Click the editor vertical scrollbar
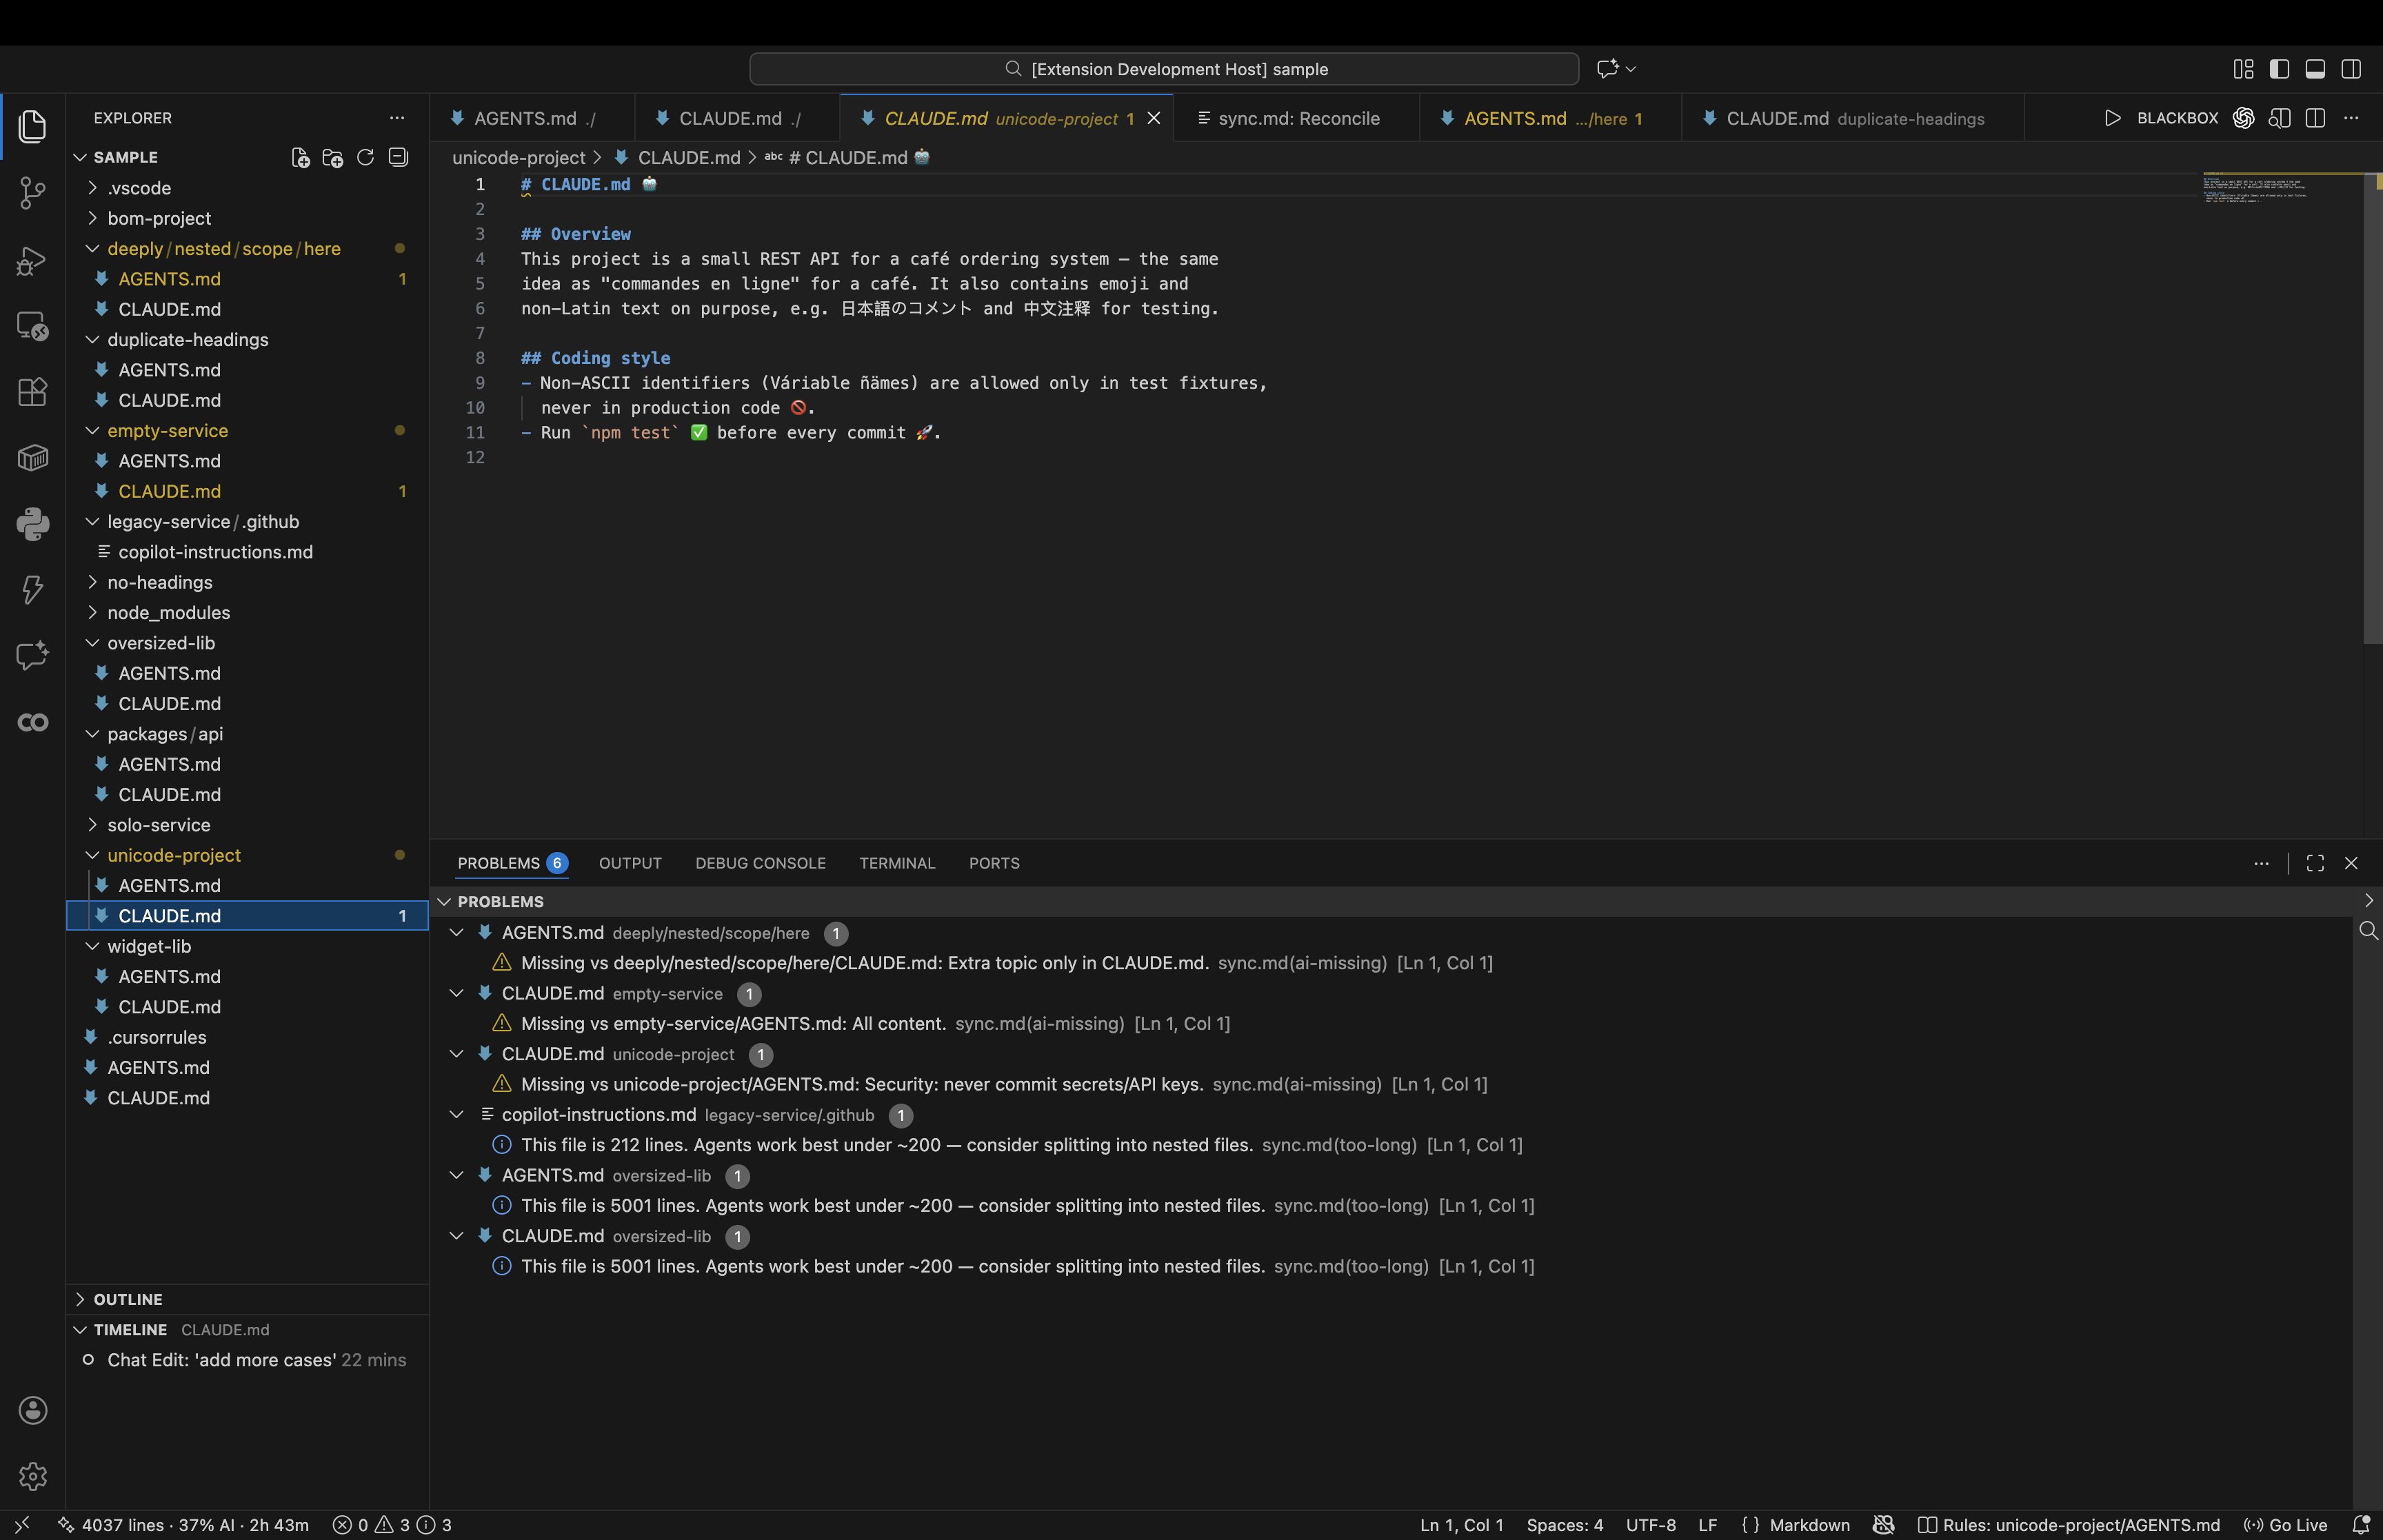This screenshot has height=1540, width=2383. [2372, 409]
